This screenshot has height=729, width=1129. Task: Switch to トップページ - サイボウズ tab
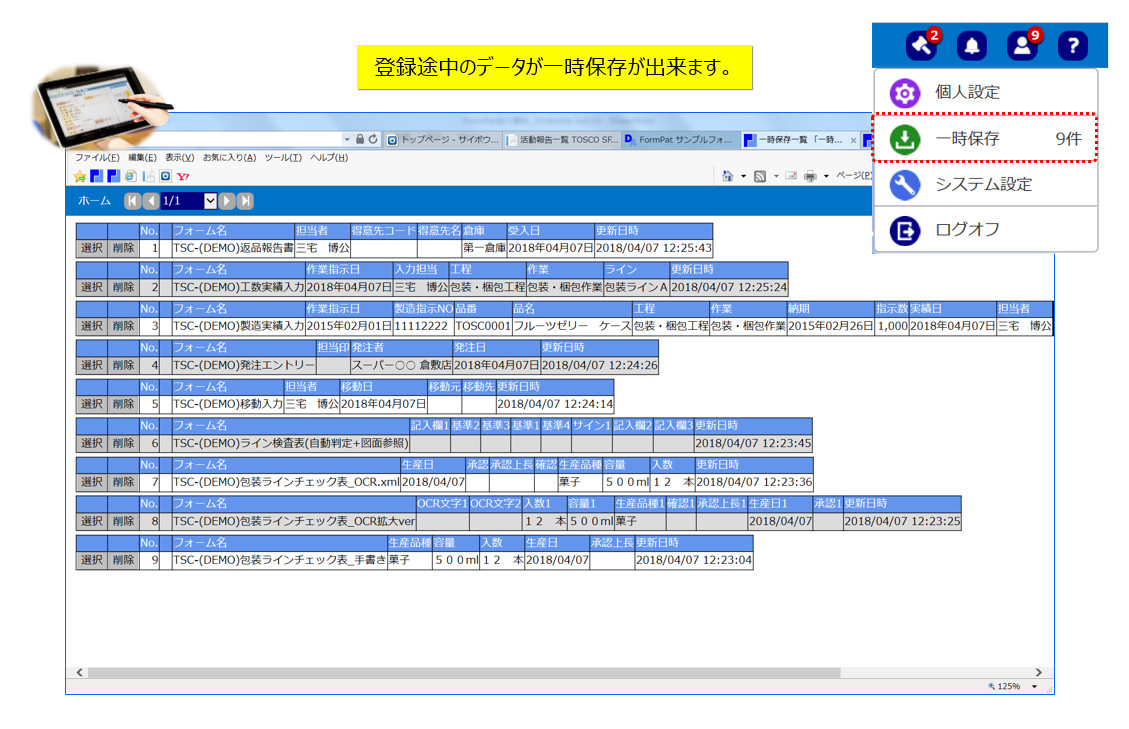[x=443, y=140]
